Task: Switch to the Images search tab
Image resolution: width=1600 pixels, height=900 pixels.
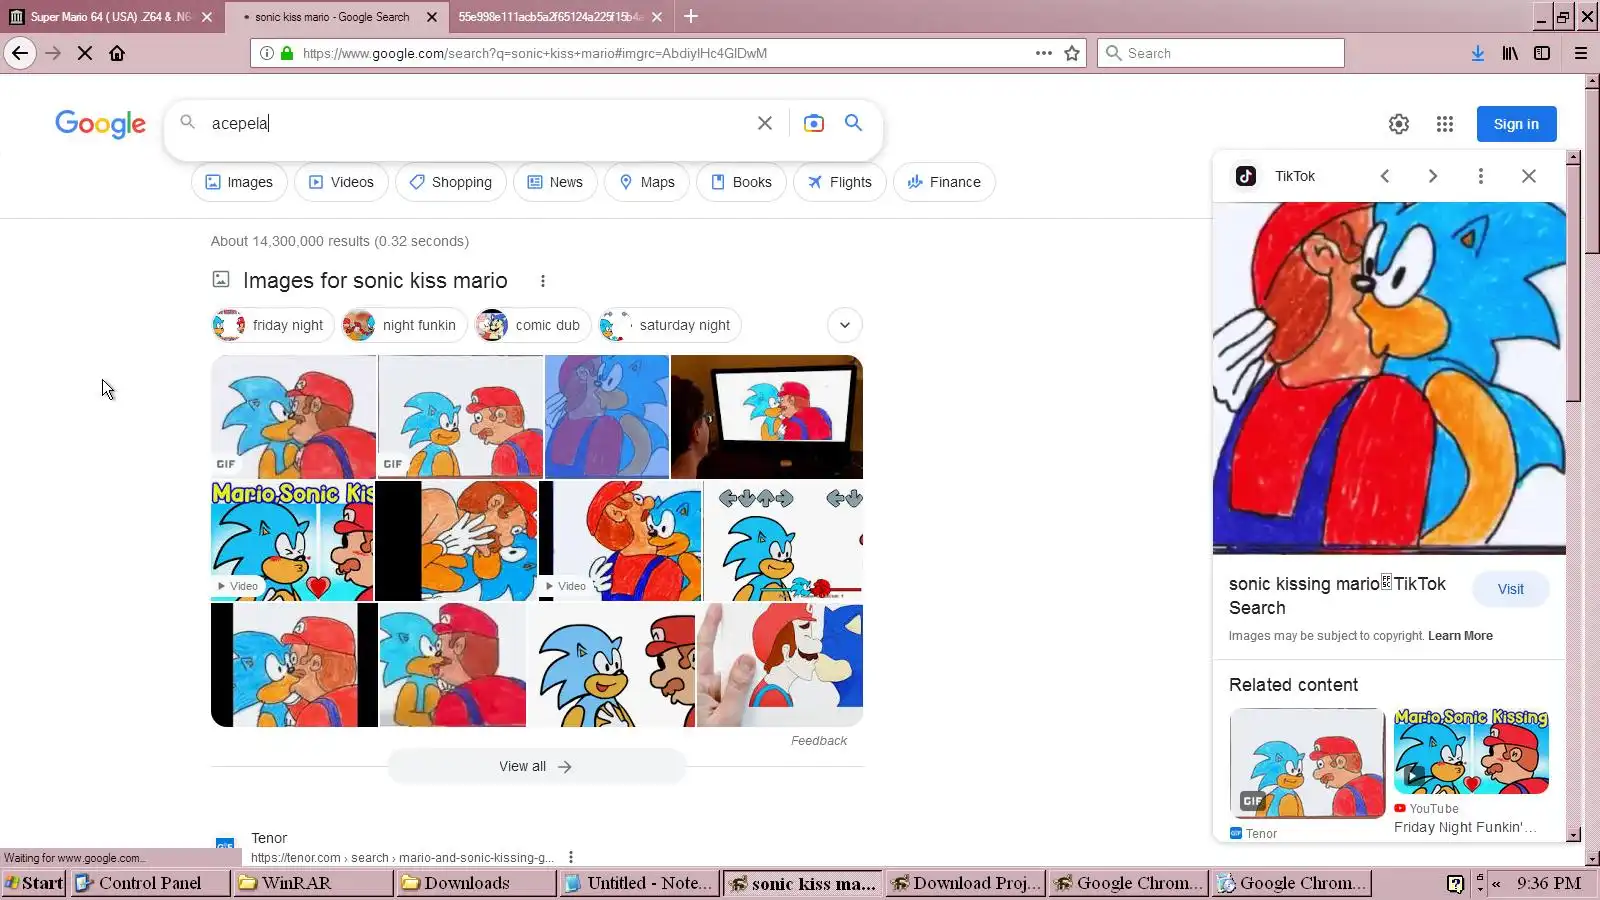Action: 239,182
